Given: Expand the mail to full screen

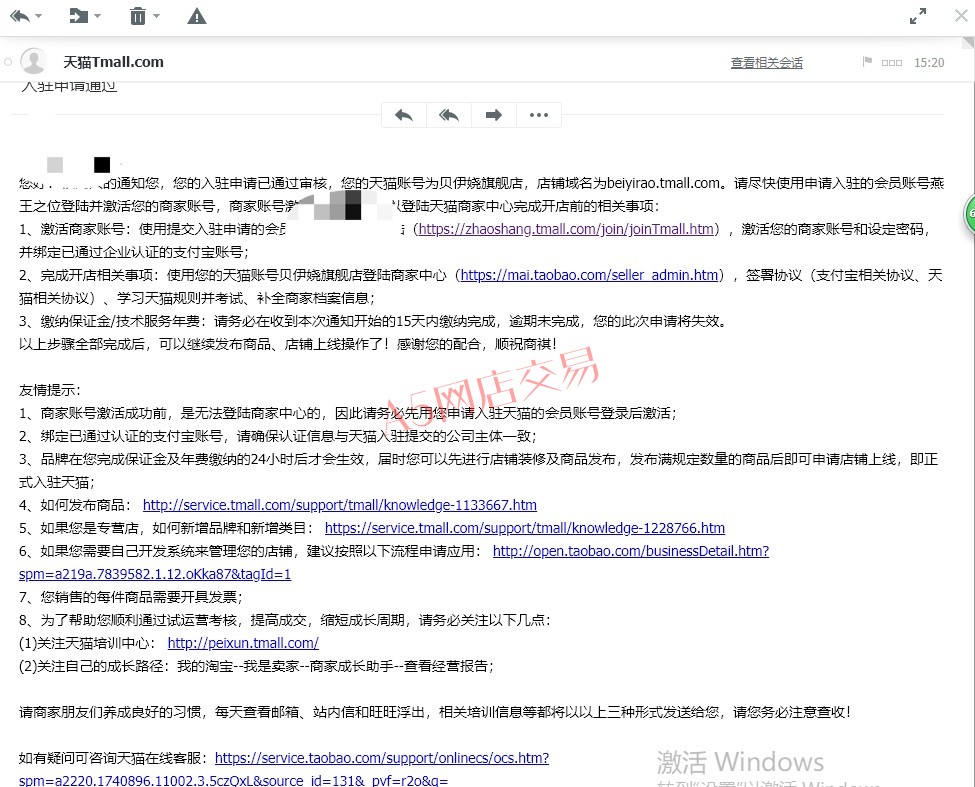Looking at the screenshot, I should coord(918,16).
